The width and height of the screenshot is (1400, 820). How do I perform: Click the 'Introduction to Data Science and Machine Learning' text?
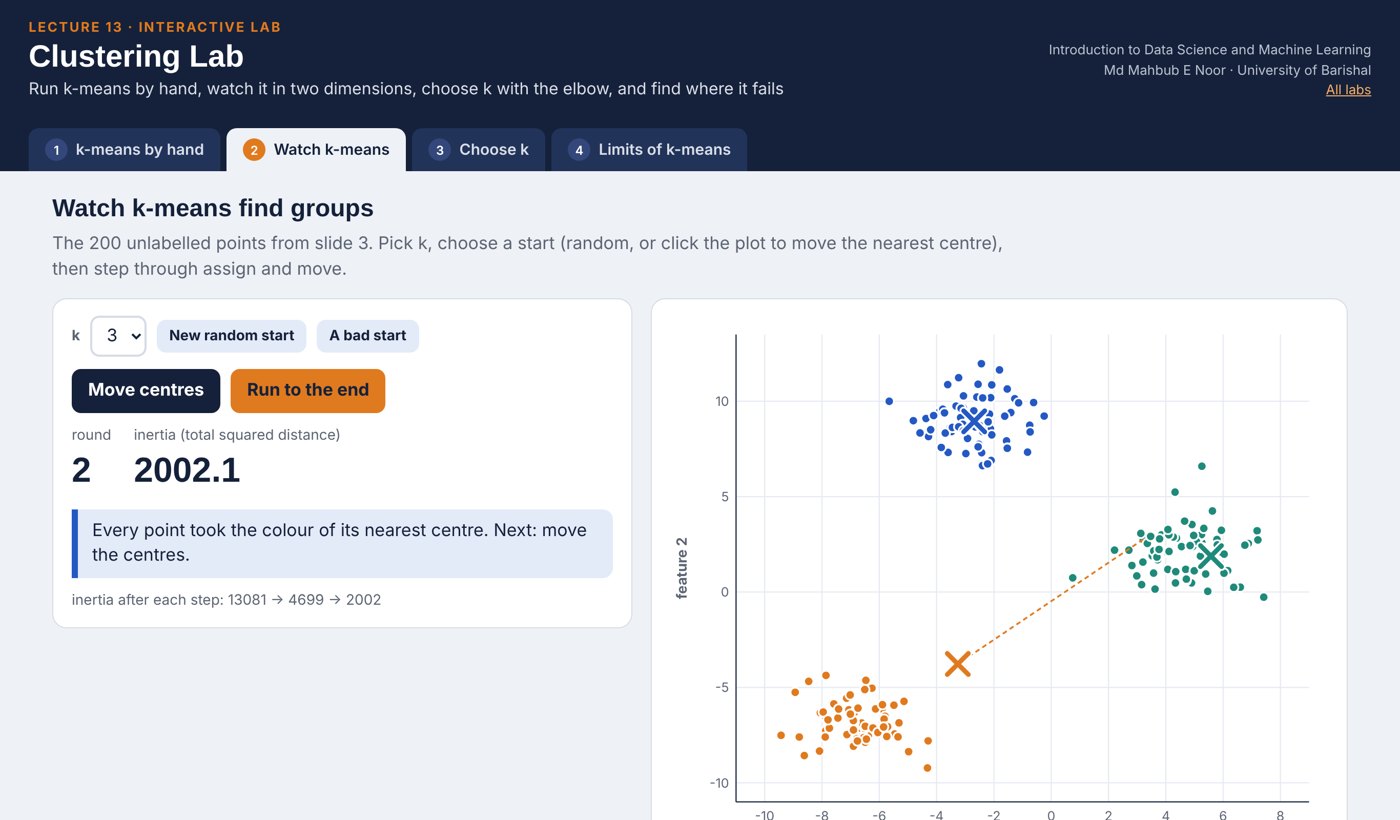(x=1209, y=50)
